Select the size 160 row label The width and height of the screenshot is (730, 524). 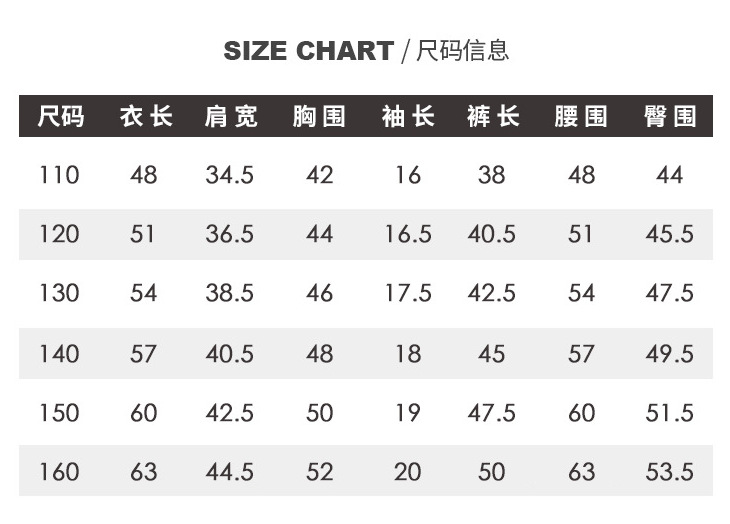point(59,471)
